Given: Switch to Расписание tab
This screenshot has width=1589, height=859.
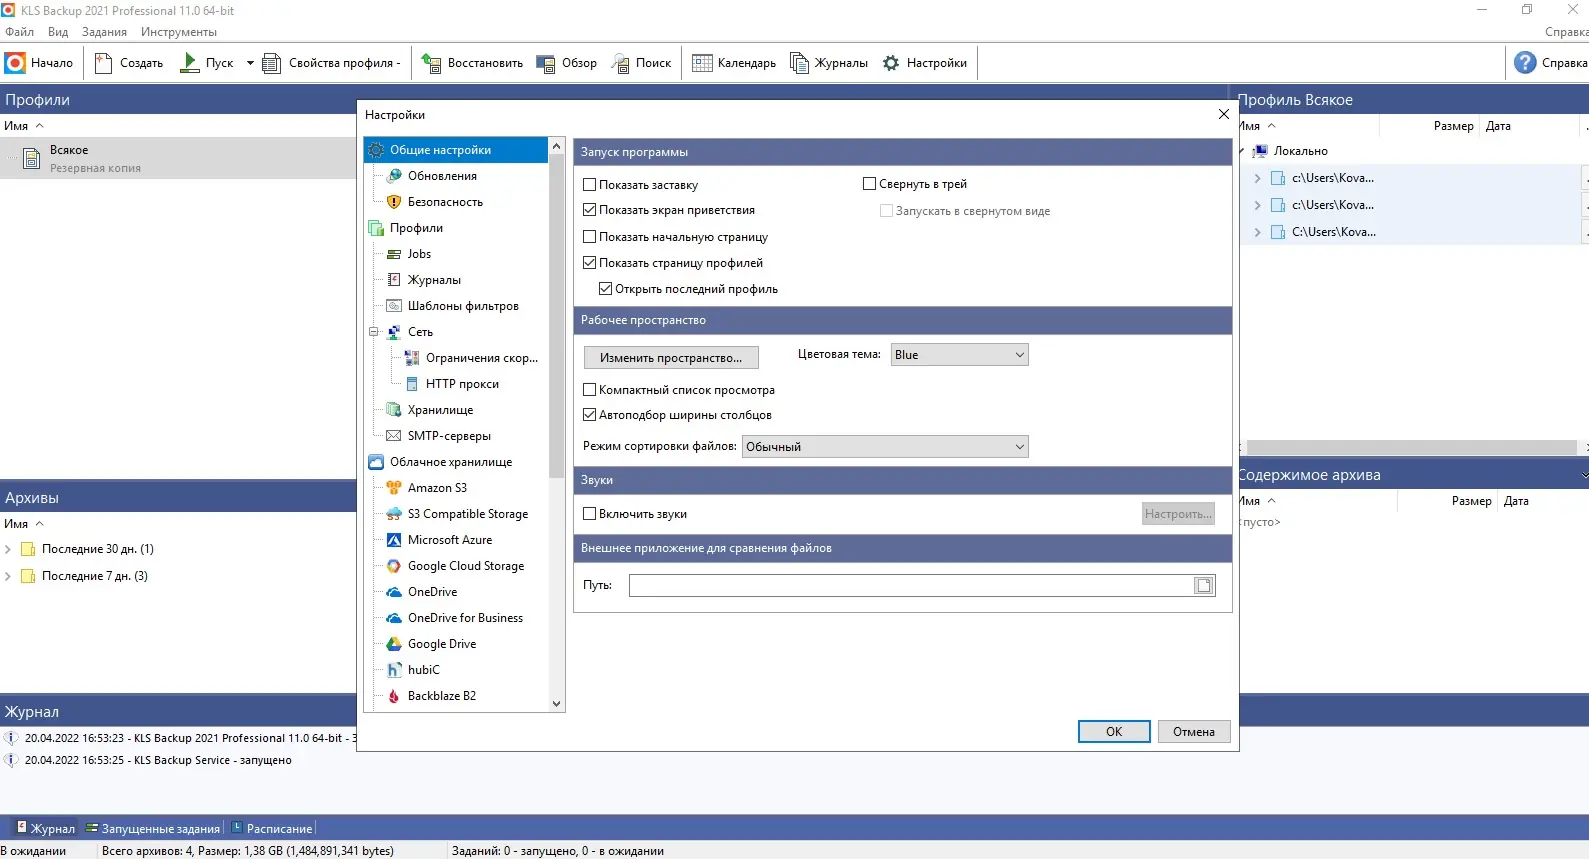Looking at the screenshot, I should 272,828.
